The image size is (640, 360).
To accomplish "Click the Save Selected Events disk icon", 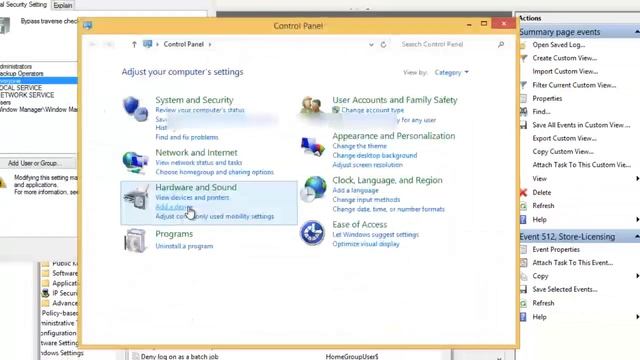I will 523,289.
